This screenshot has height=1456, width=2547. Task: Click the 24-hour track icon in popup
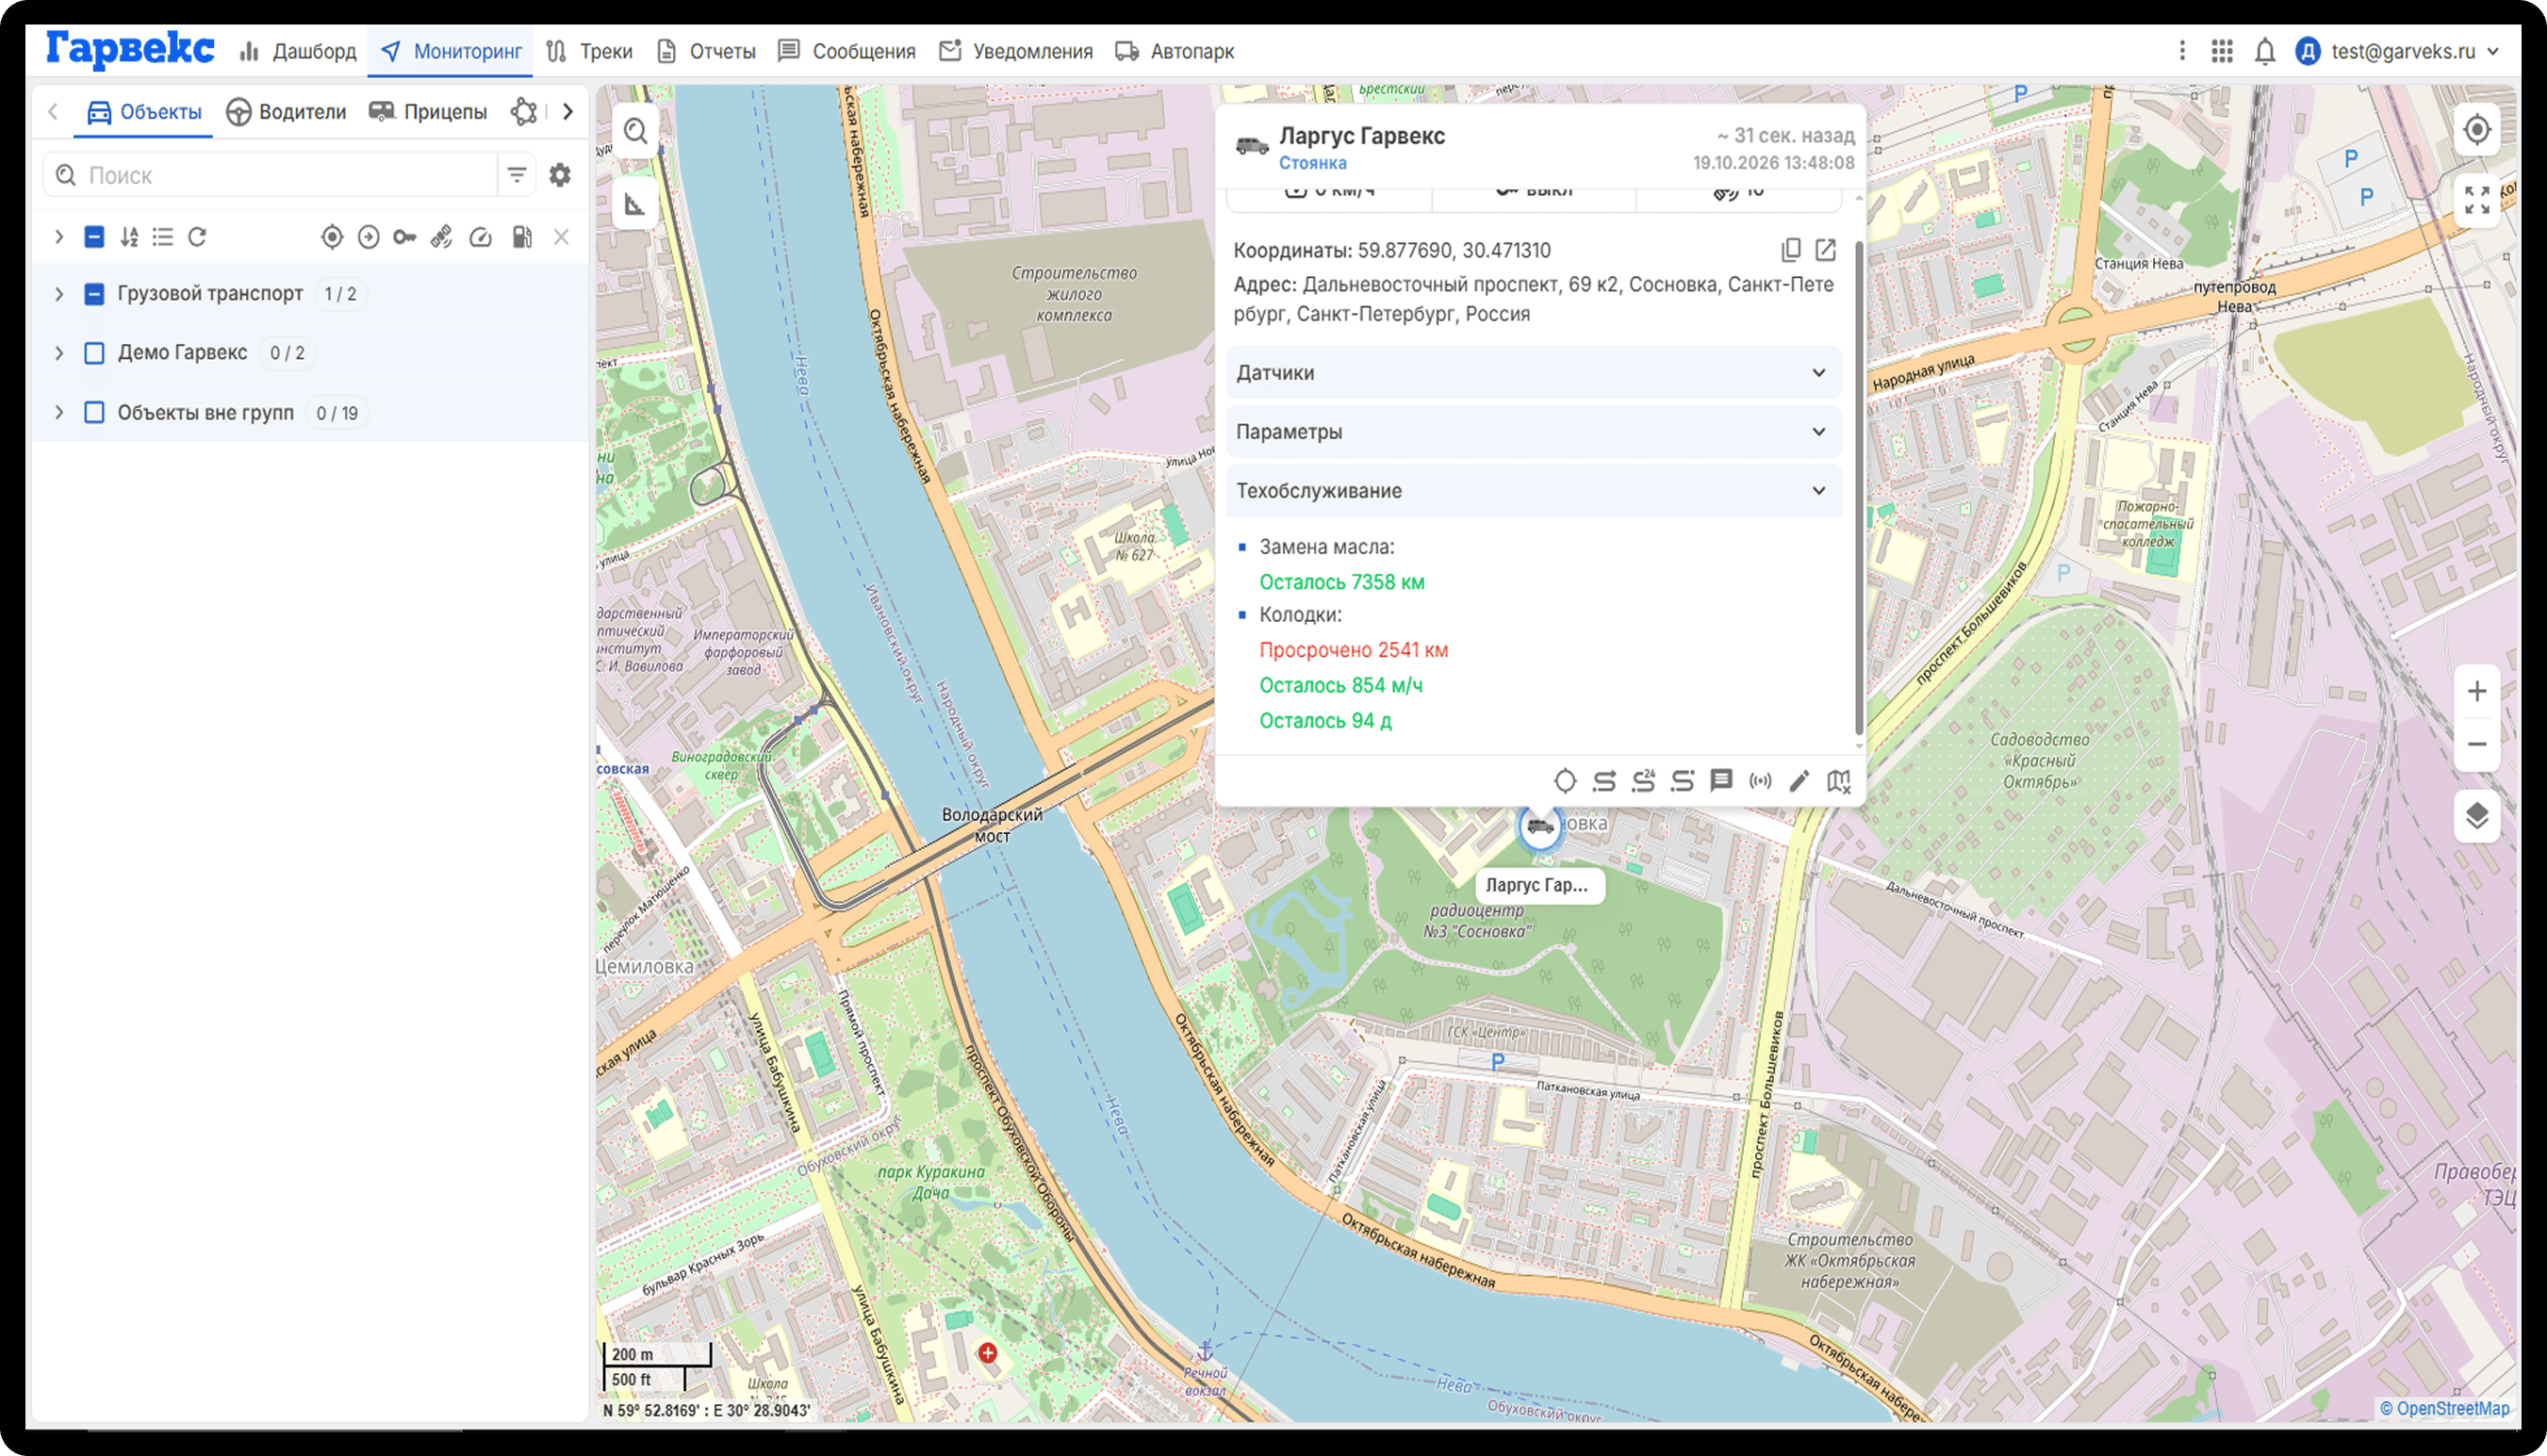(x=1643, y=781)
